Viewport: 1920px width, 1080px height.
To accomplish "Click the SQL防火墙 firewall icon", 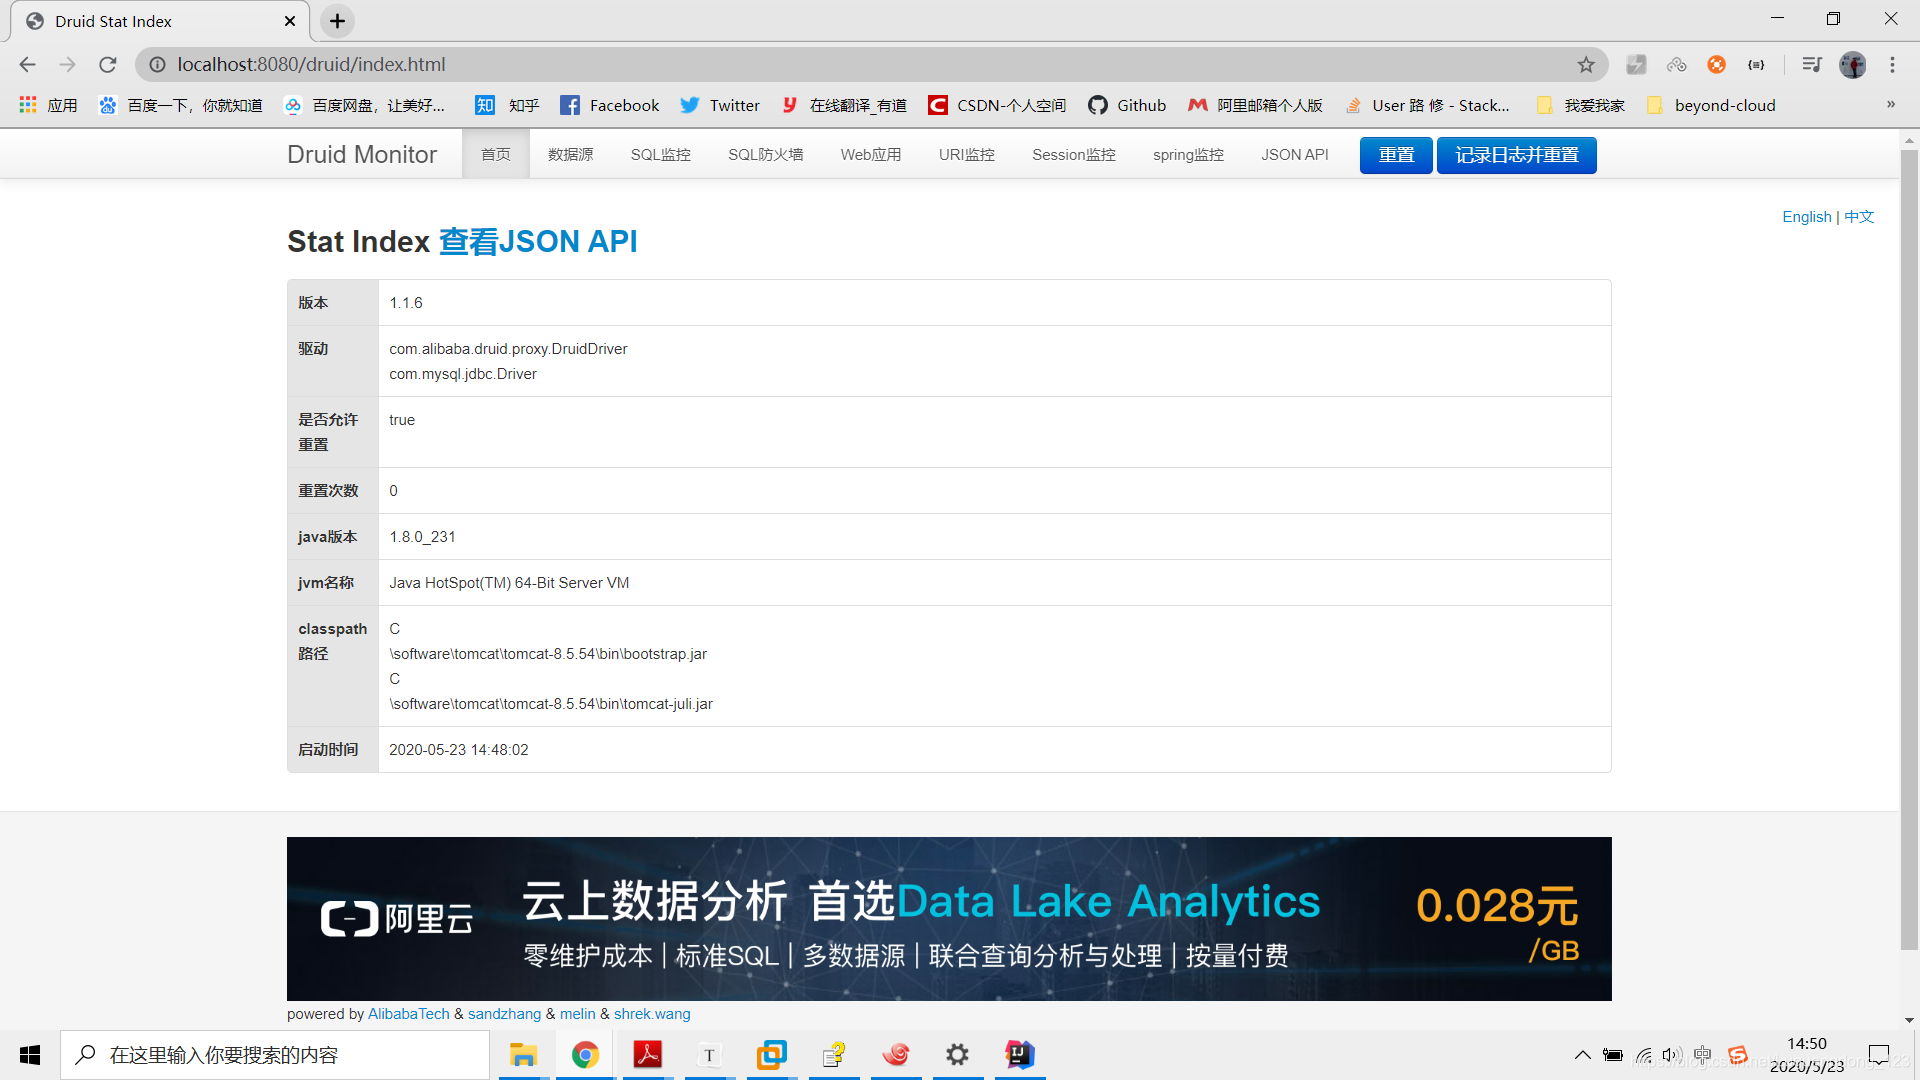I will (x=765, y=154).
